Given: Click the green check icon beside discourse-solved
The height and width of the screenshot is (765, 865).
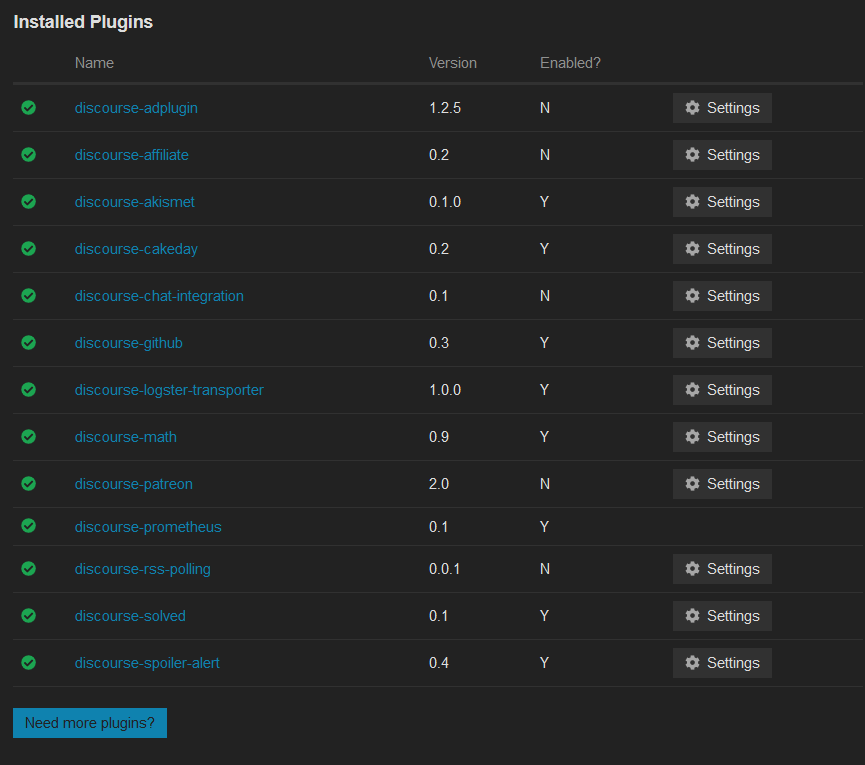Looking at the screenshot, I should (x=29, y=615).
